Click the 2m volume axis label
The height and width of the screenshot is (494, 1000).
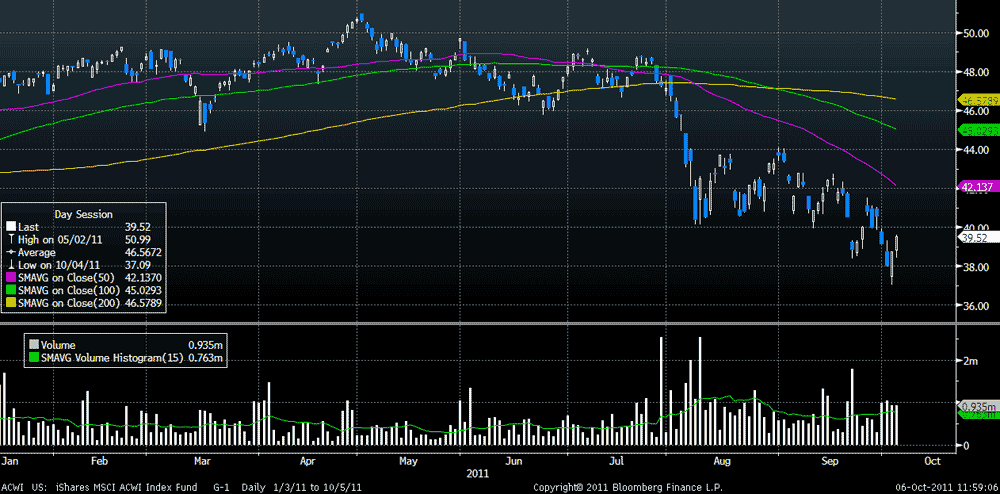(x=971, y=361)
